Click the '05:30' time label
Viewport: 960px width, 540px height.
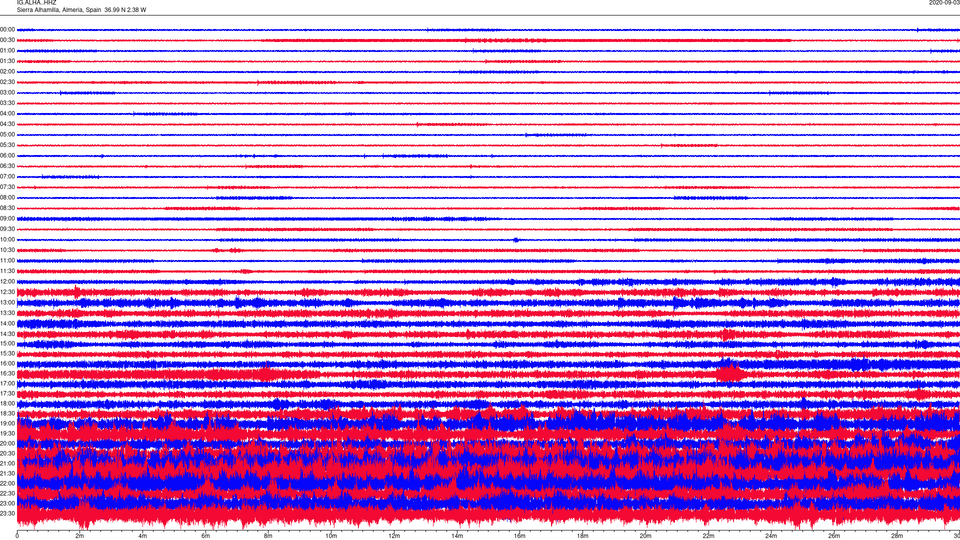pos(7,145)
